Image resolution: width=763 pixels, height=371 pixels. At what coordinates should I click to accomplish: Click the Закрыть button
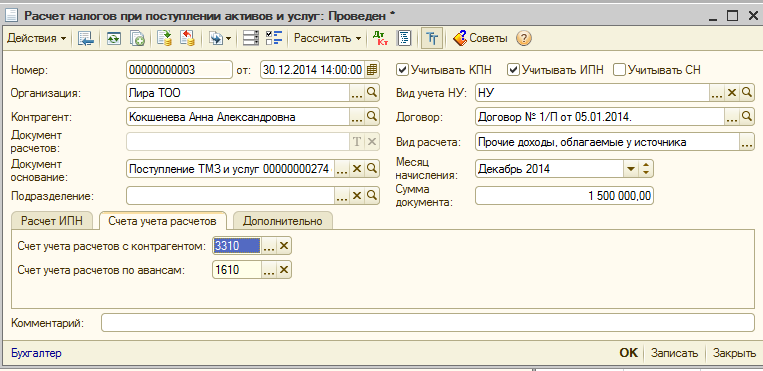click(x=734, y=353)
